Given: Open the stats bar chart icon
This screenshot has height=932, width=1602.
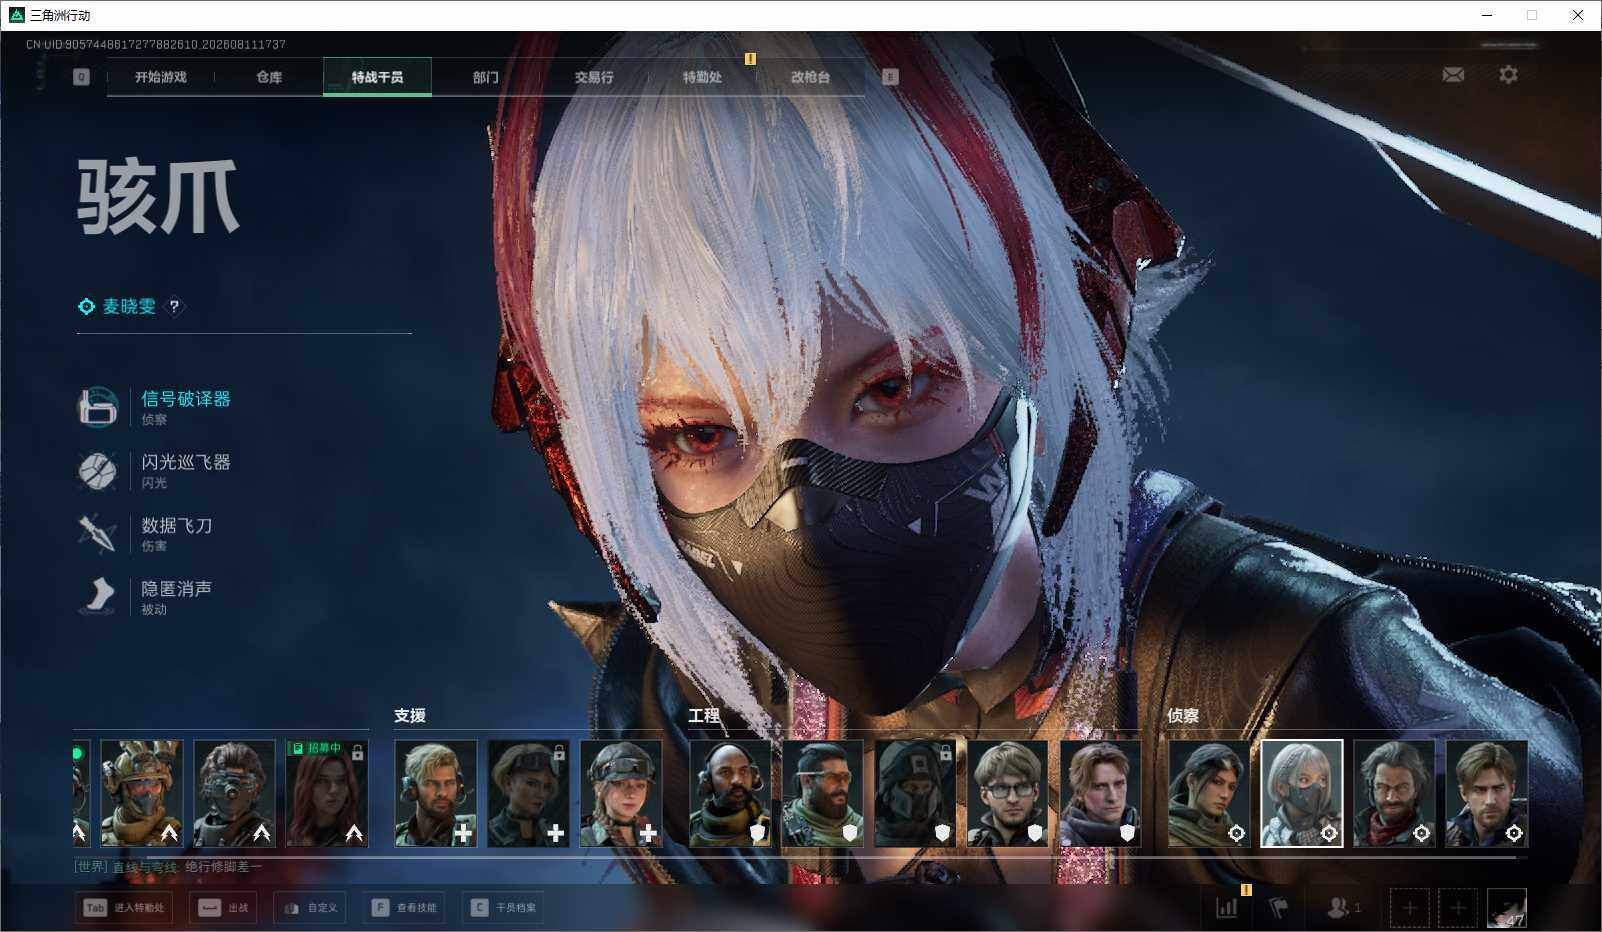Looking at the screenshot, I should [x=1226, y=907].
